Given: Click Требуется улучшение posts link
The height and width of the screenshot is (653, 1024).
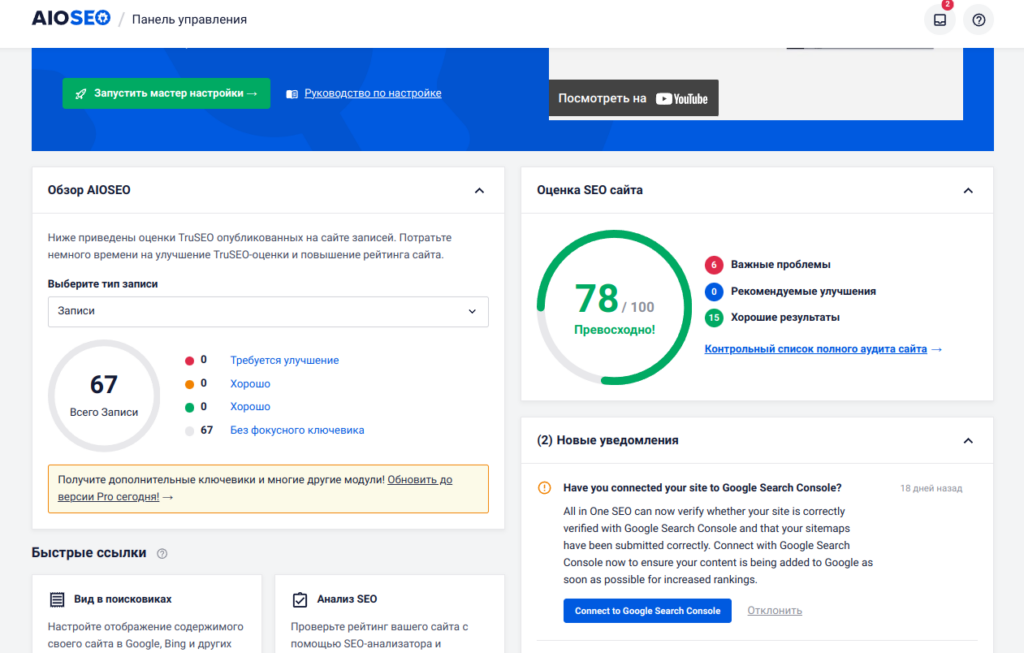Looking at the screenshot, I should pos(284,360).
